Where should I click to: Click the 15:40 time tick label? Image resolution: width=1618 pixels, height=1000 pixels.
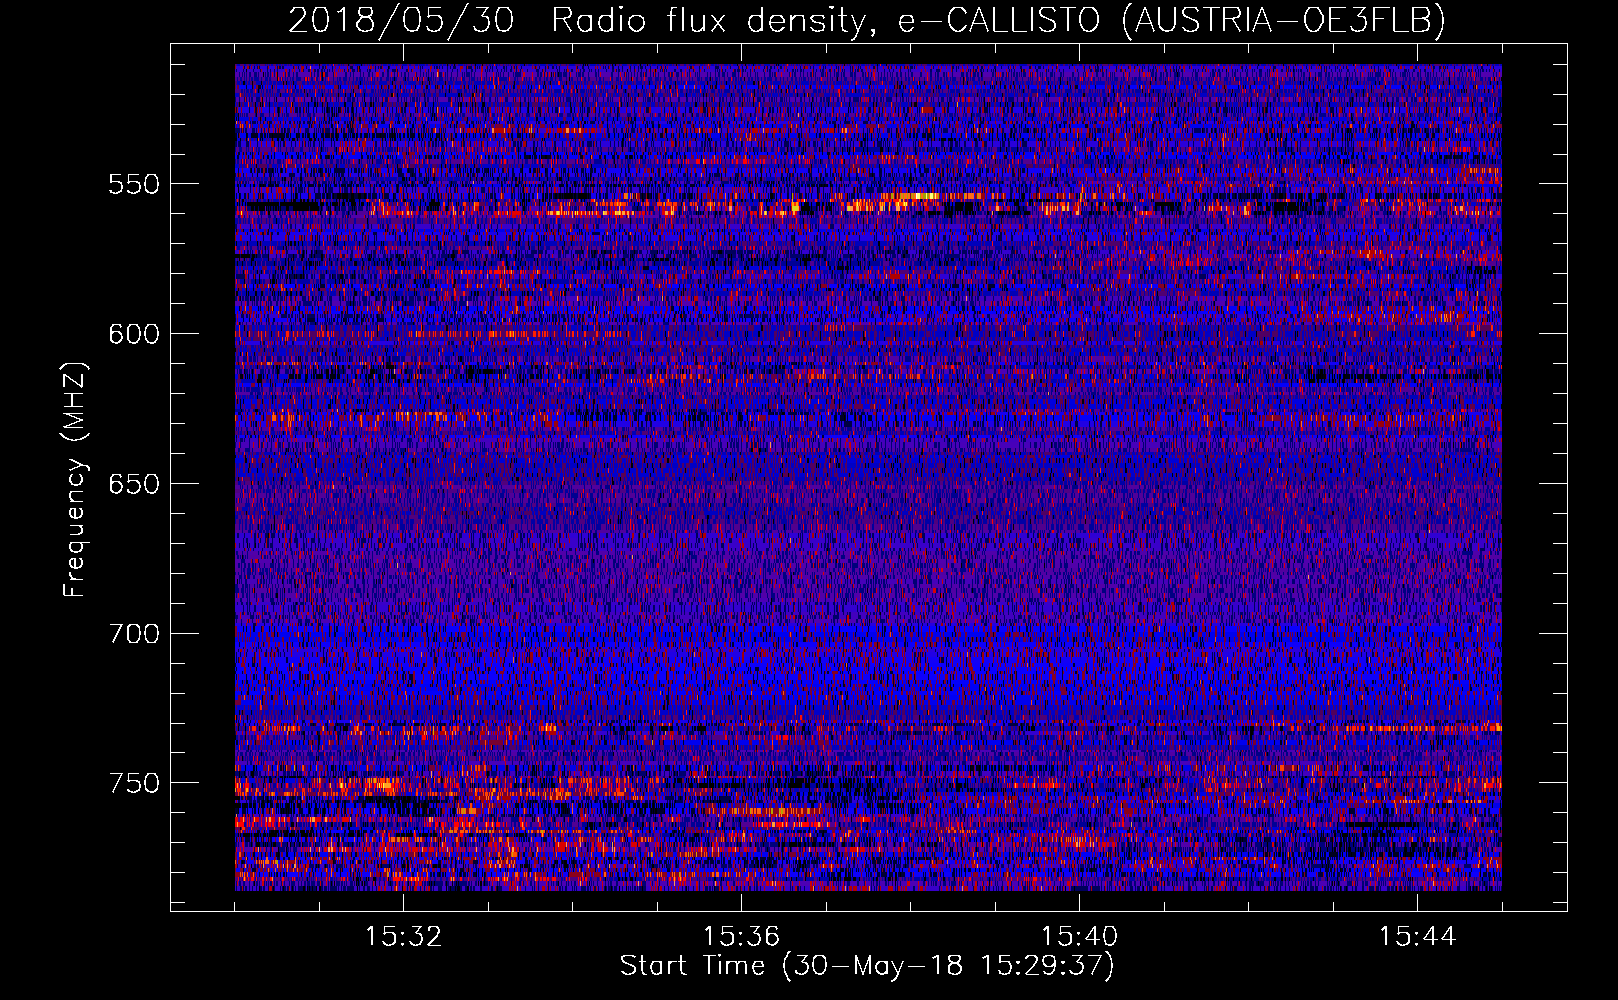[1079, 937]
